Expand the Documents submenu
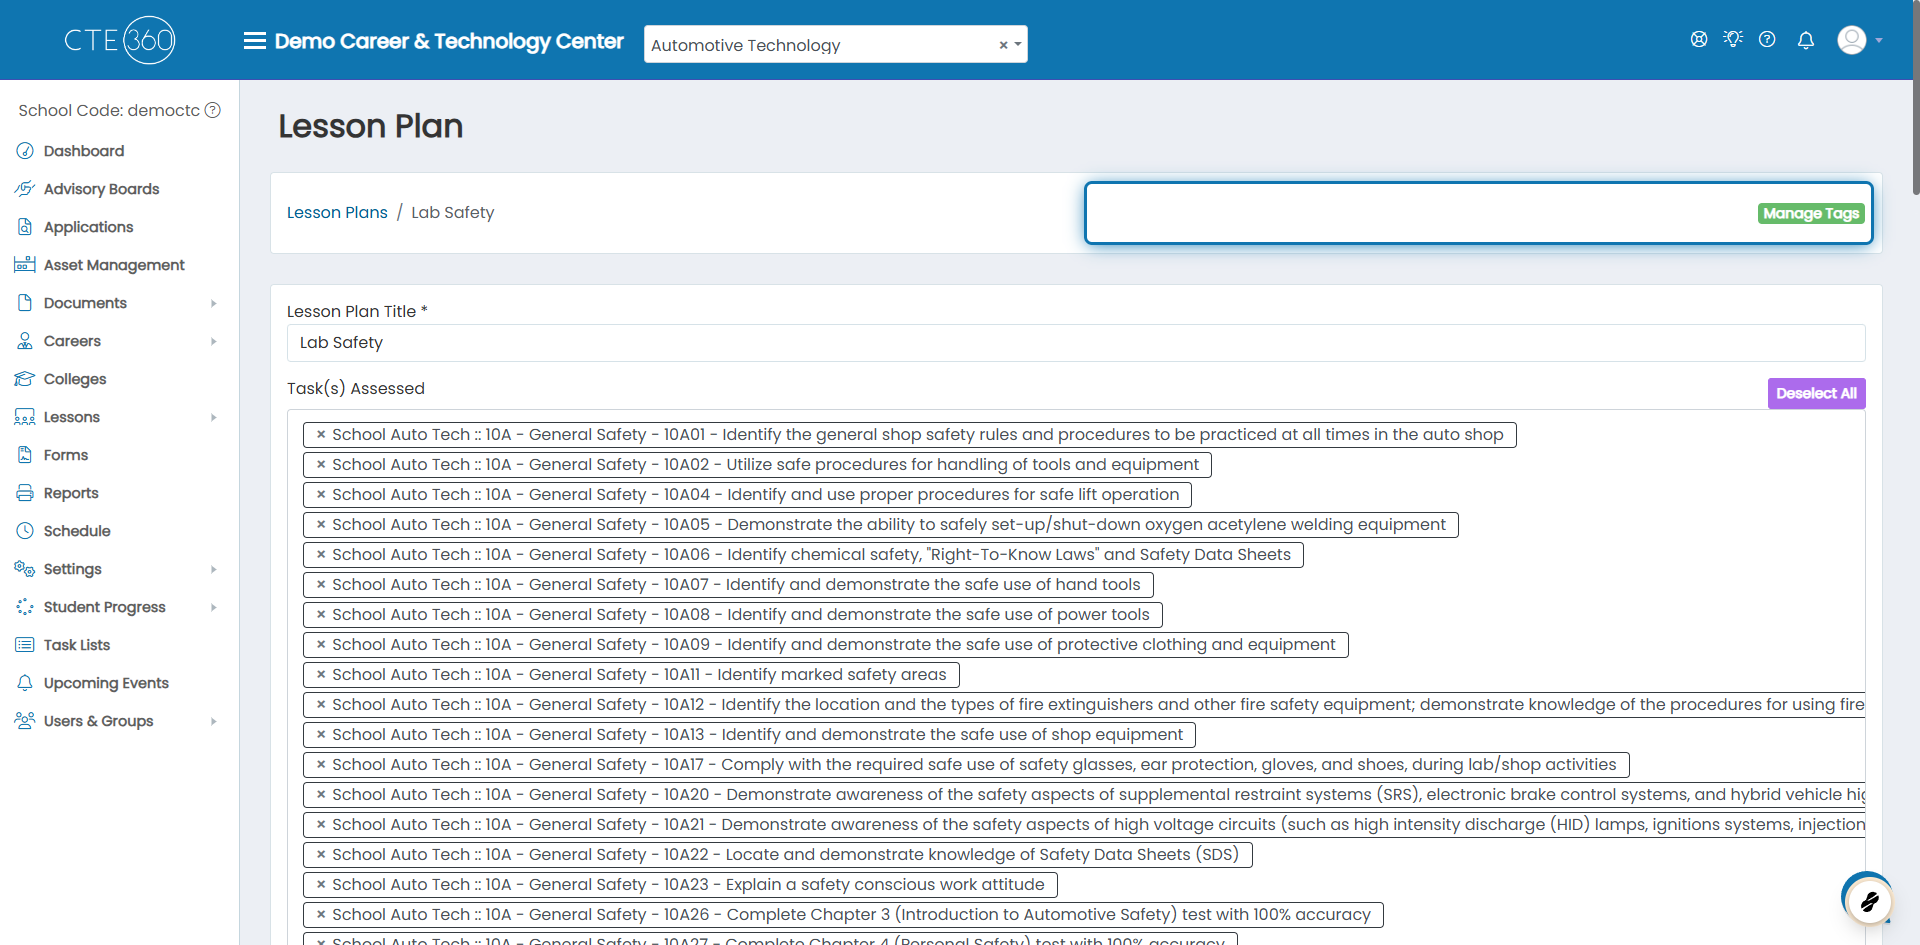 coord(214,303)
